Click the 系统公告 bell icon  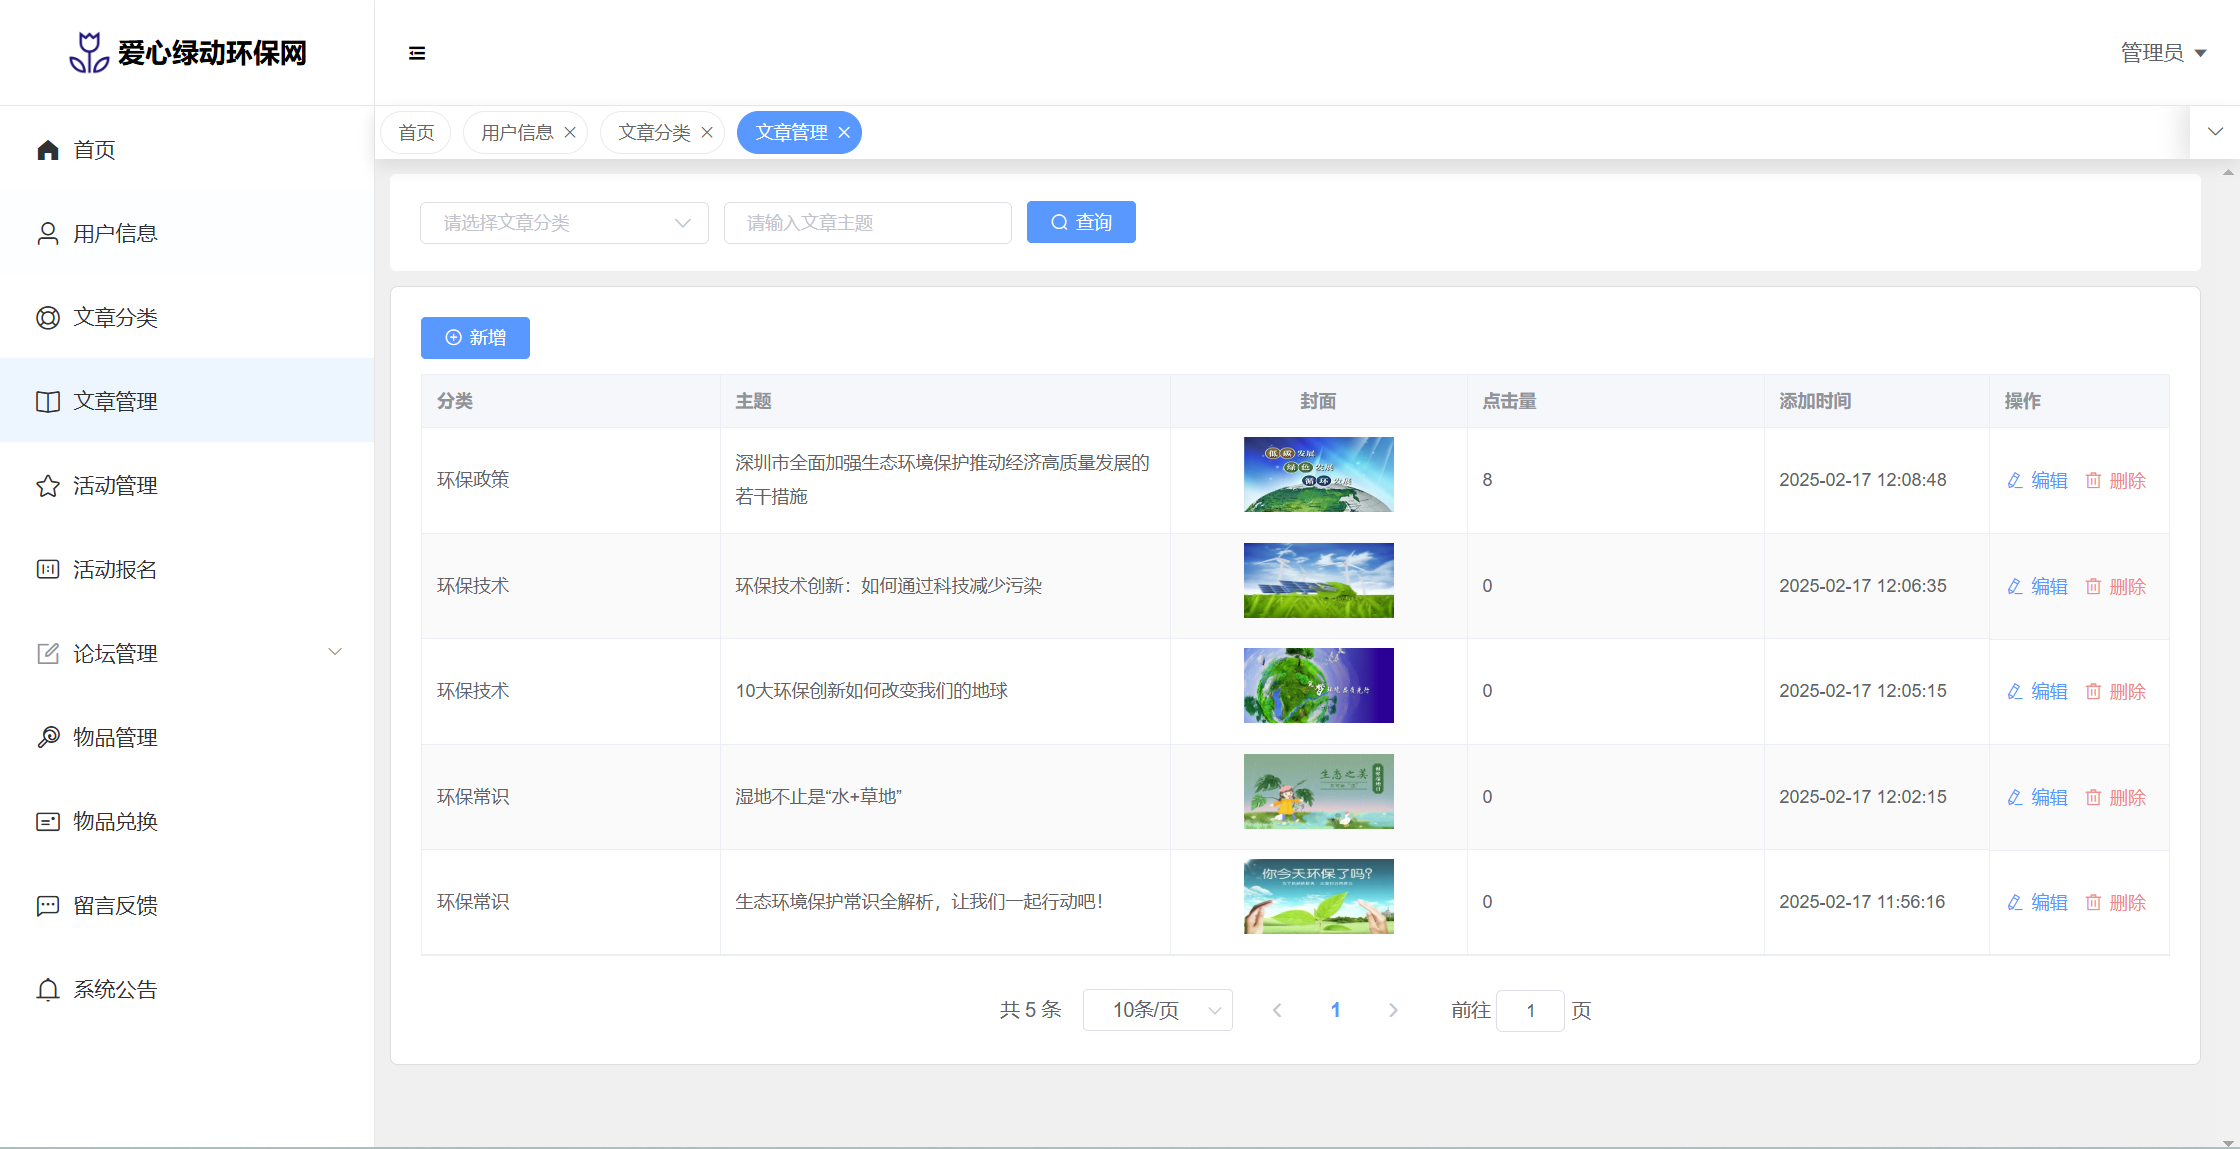48,990
